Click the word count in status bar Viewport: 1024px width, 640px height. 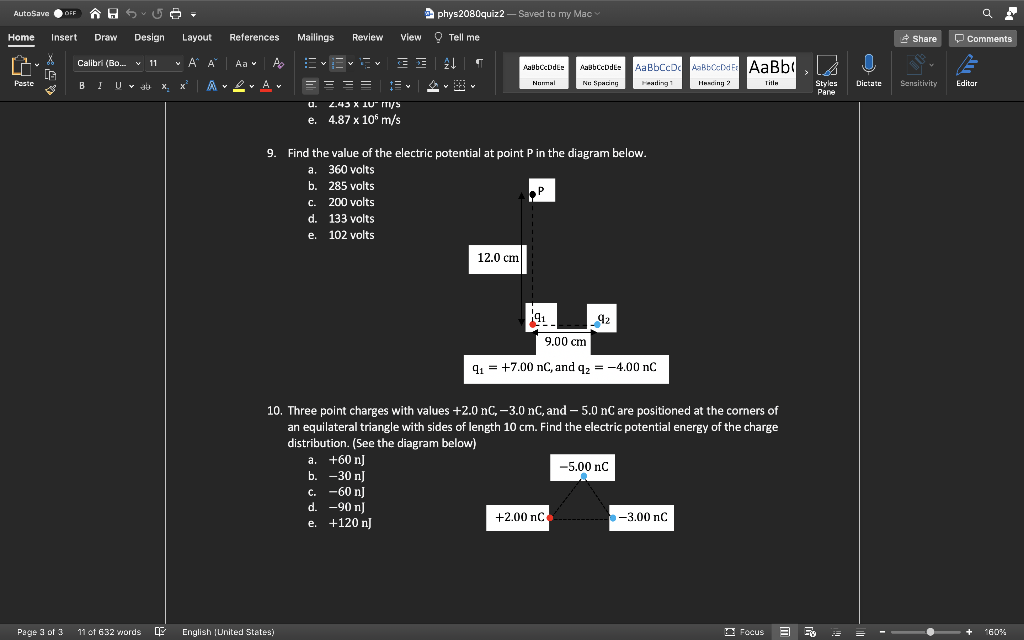coord(109,632)
